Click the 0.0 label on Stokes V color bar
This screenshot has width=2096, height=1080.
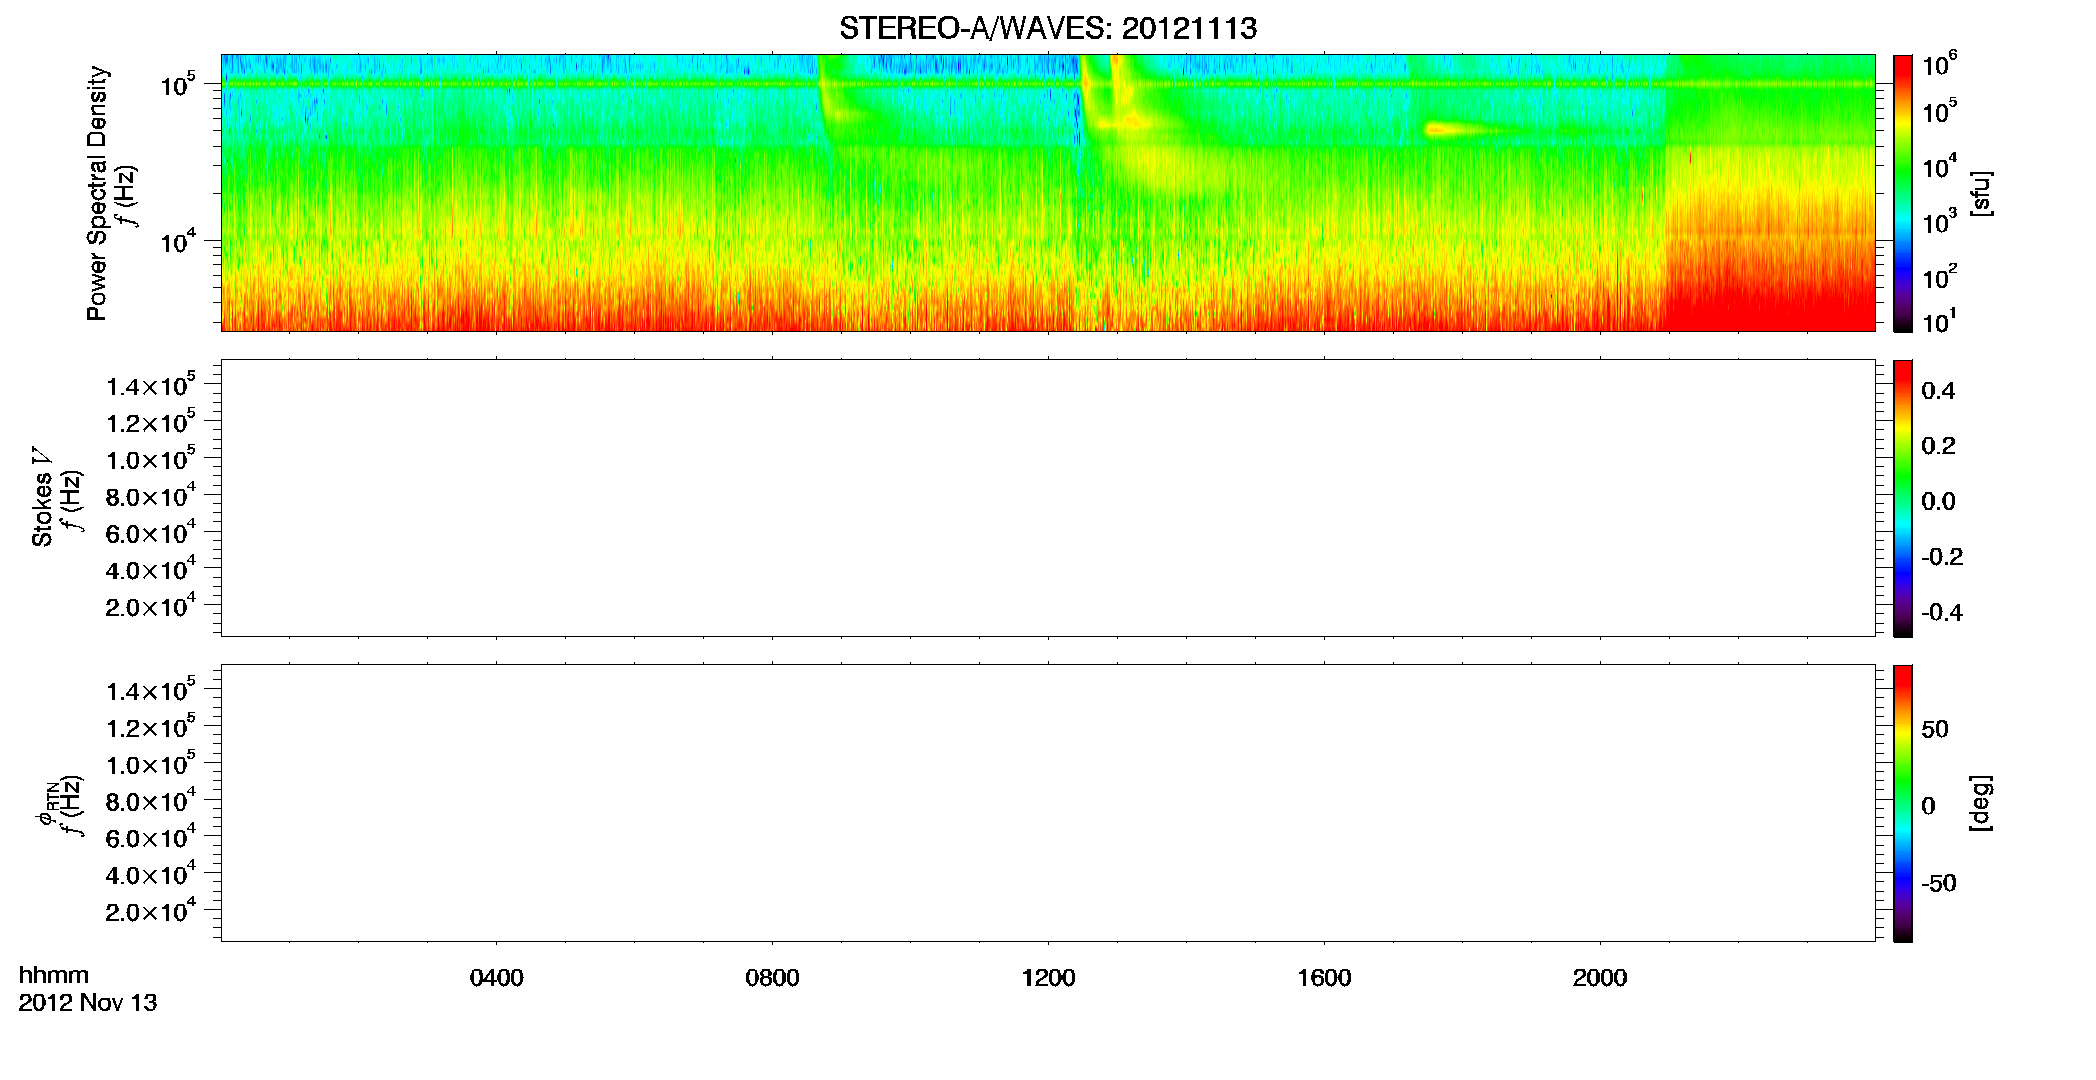click(x=1938, y=502)
